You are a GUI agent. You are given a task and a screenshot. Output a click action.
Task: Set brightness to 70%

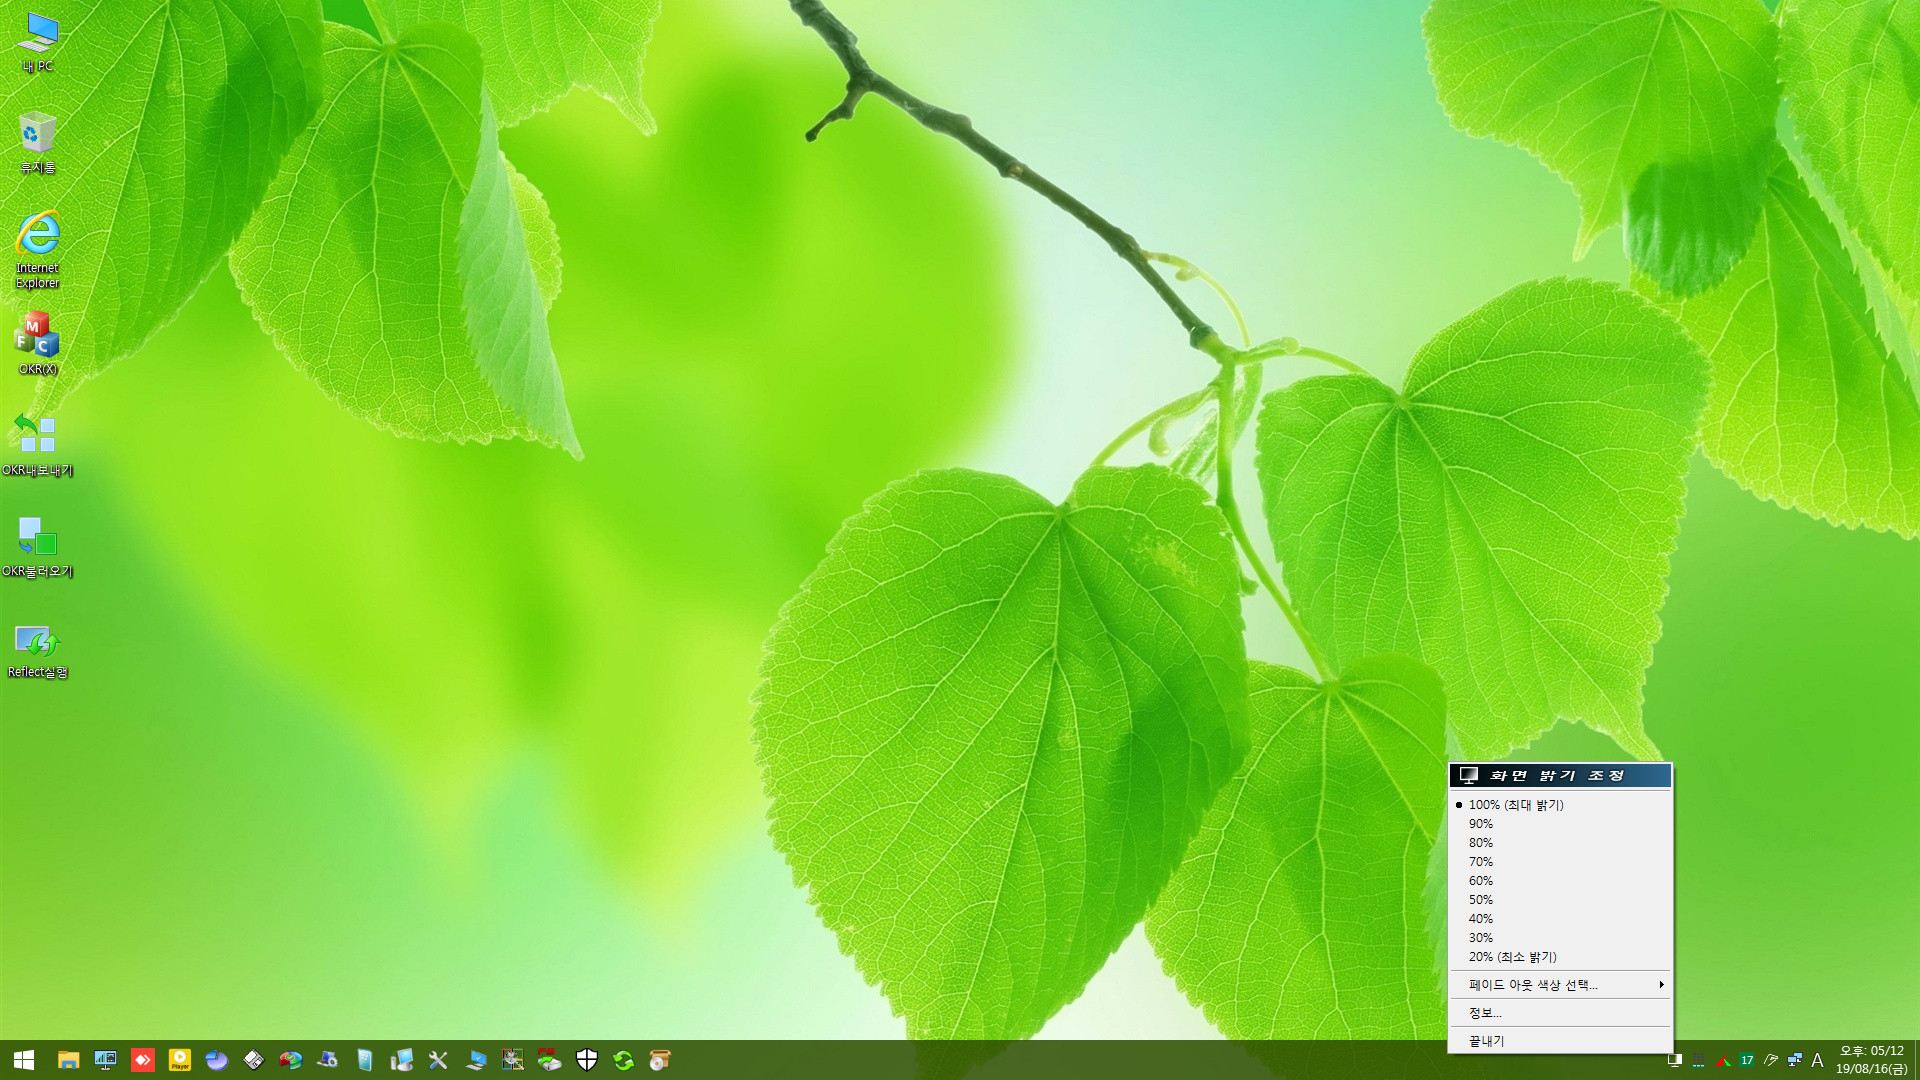[1560, 862]
